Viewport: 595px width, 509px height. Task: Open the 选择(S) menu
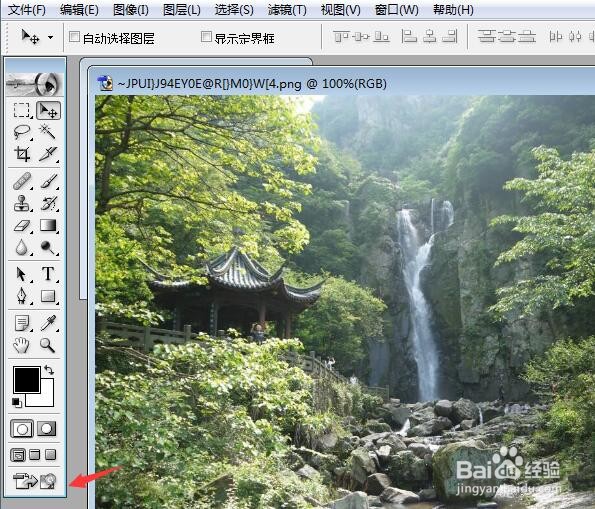pos(234,10)
